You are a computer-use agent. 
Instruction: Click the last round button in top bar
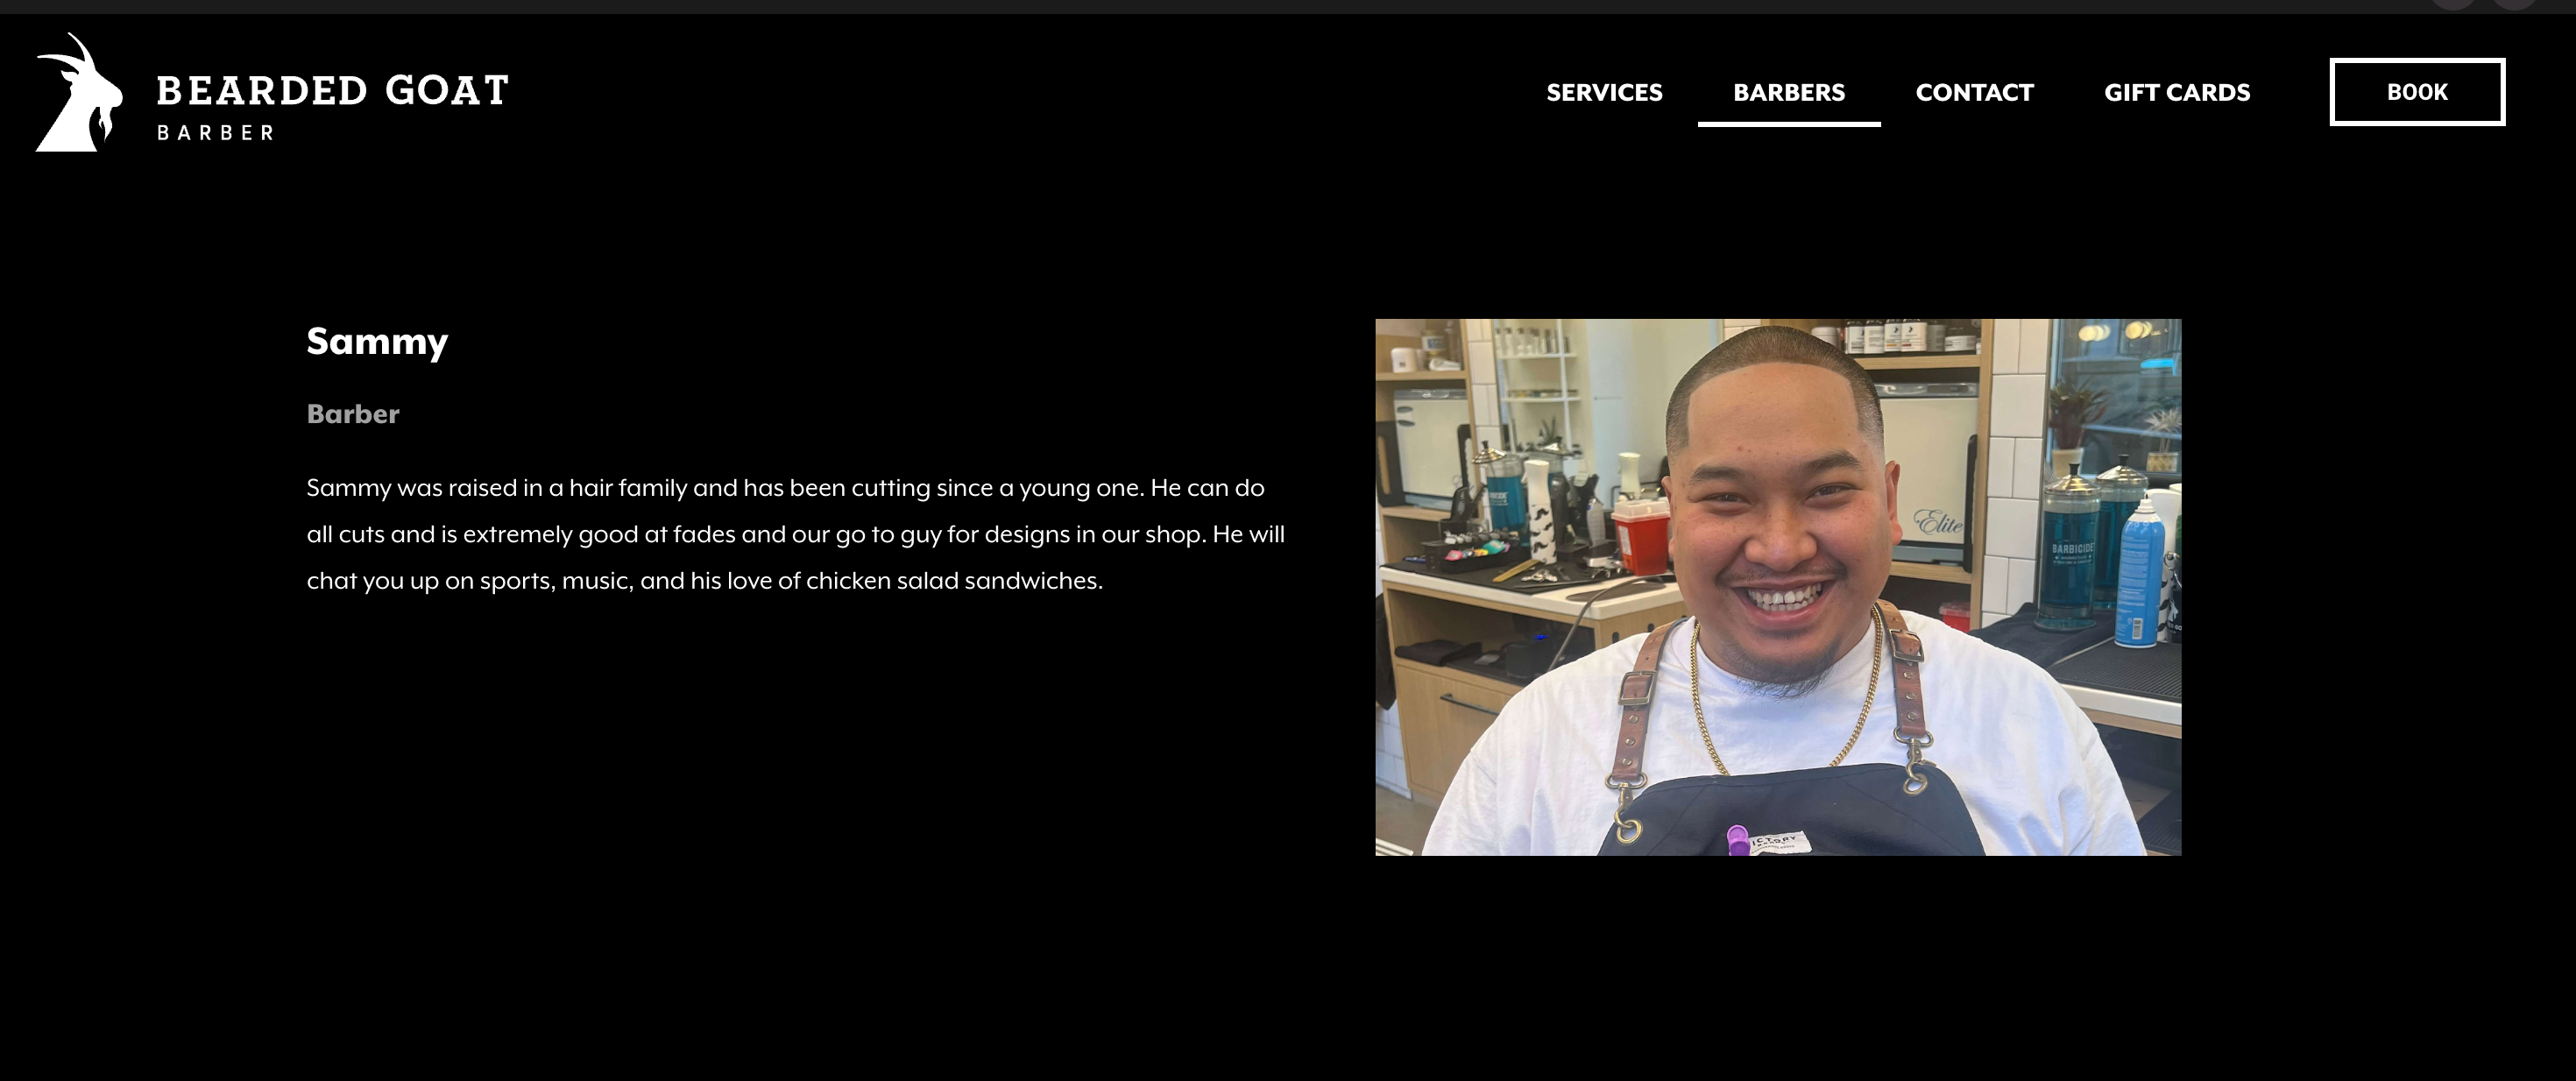(x=2513, y=3)
